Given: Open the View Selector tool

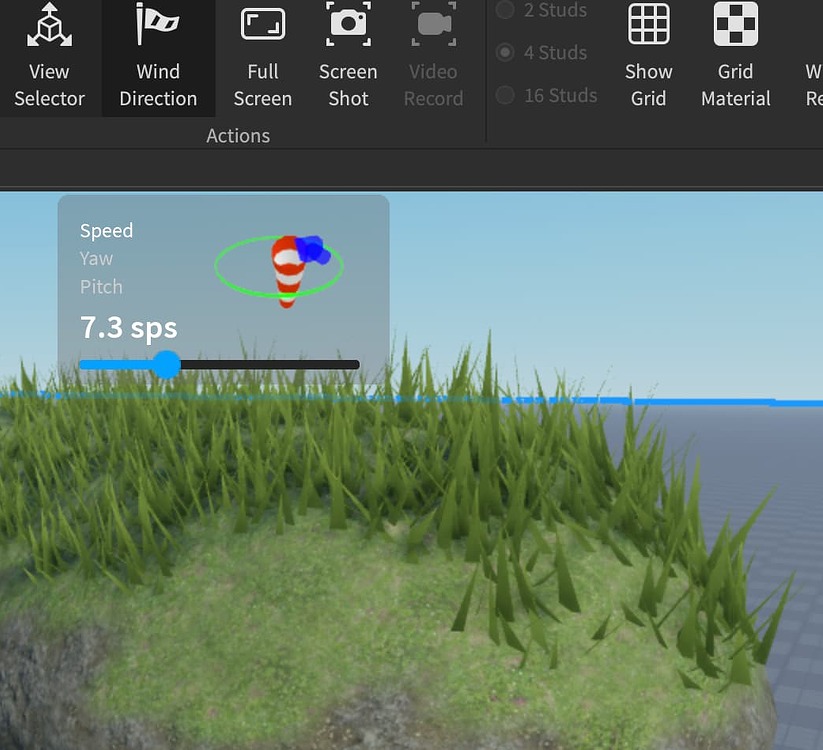Looking at the screenshot, I should point(49,55).
